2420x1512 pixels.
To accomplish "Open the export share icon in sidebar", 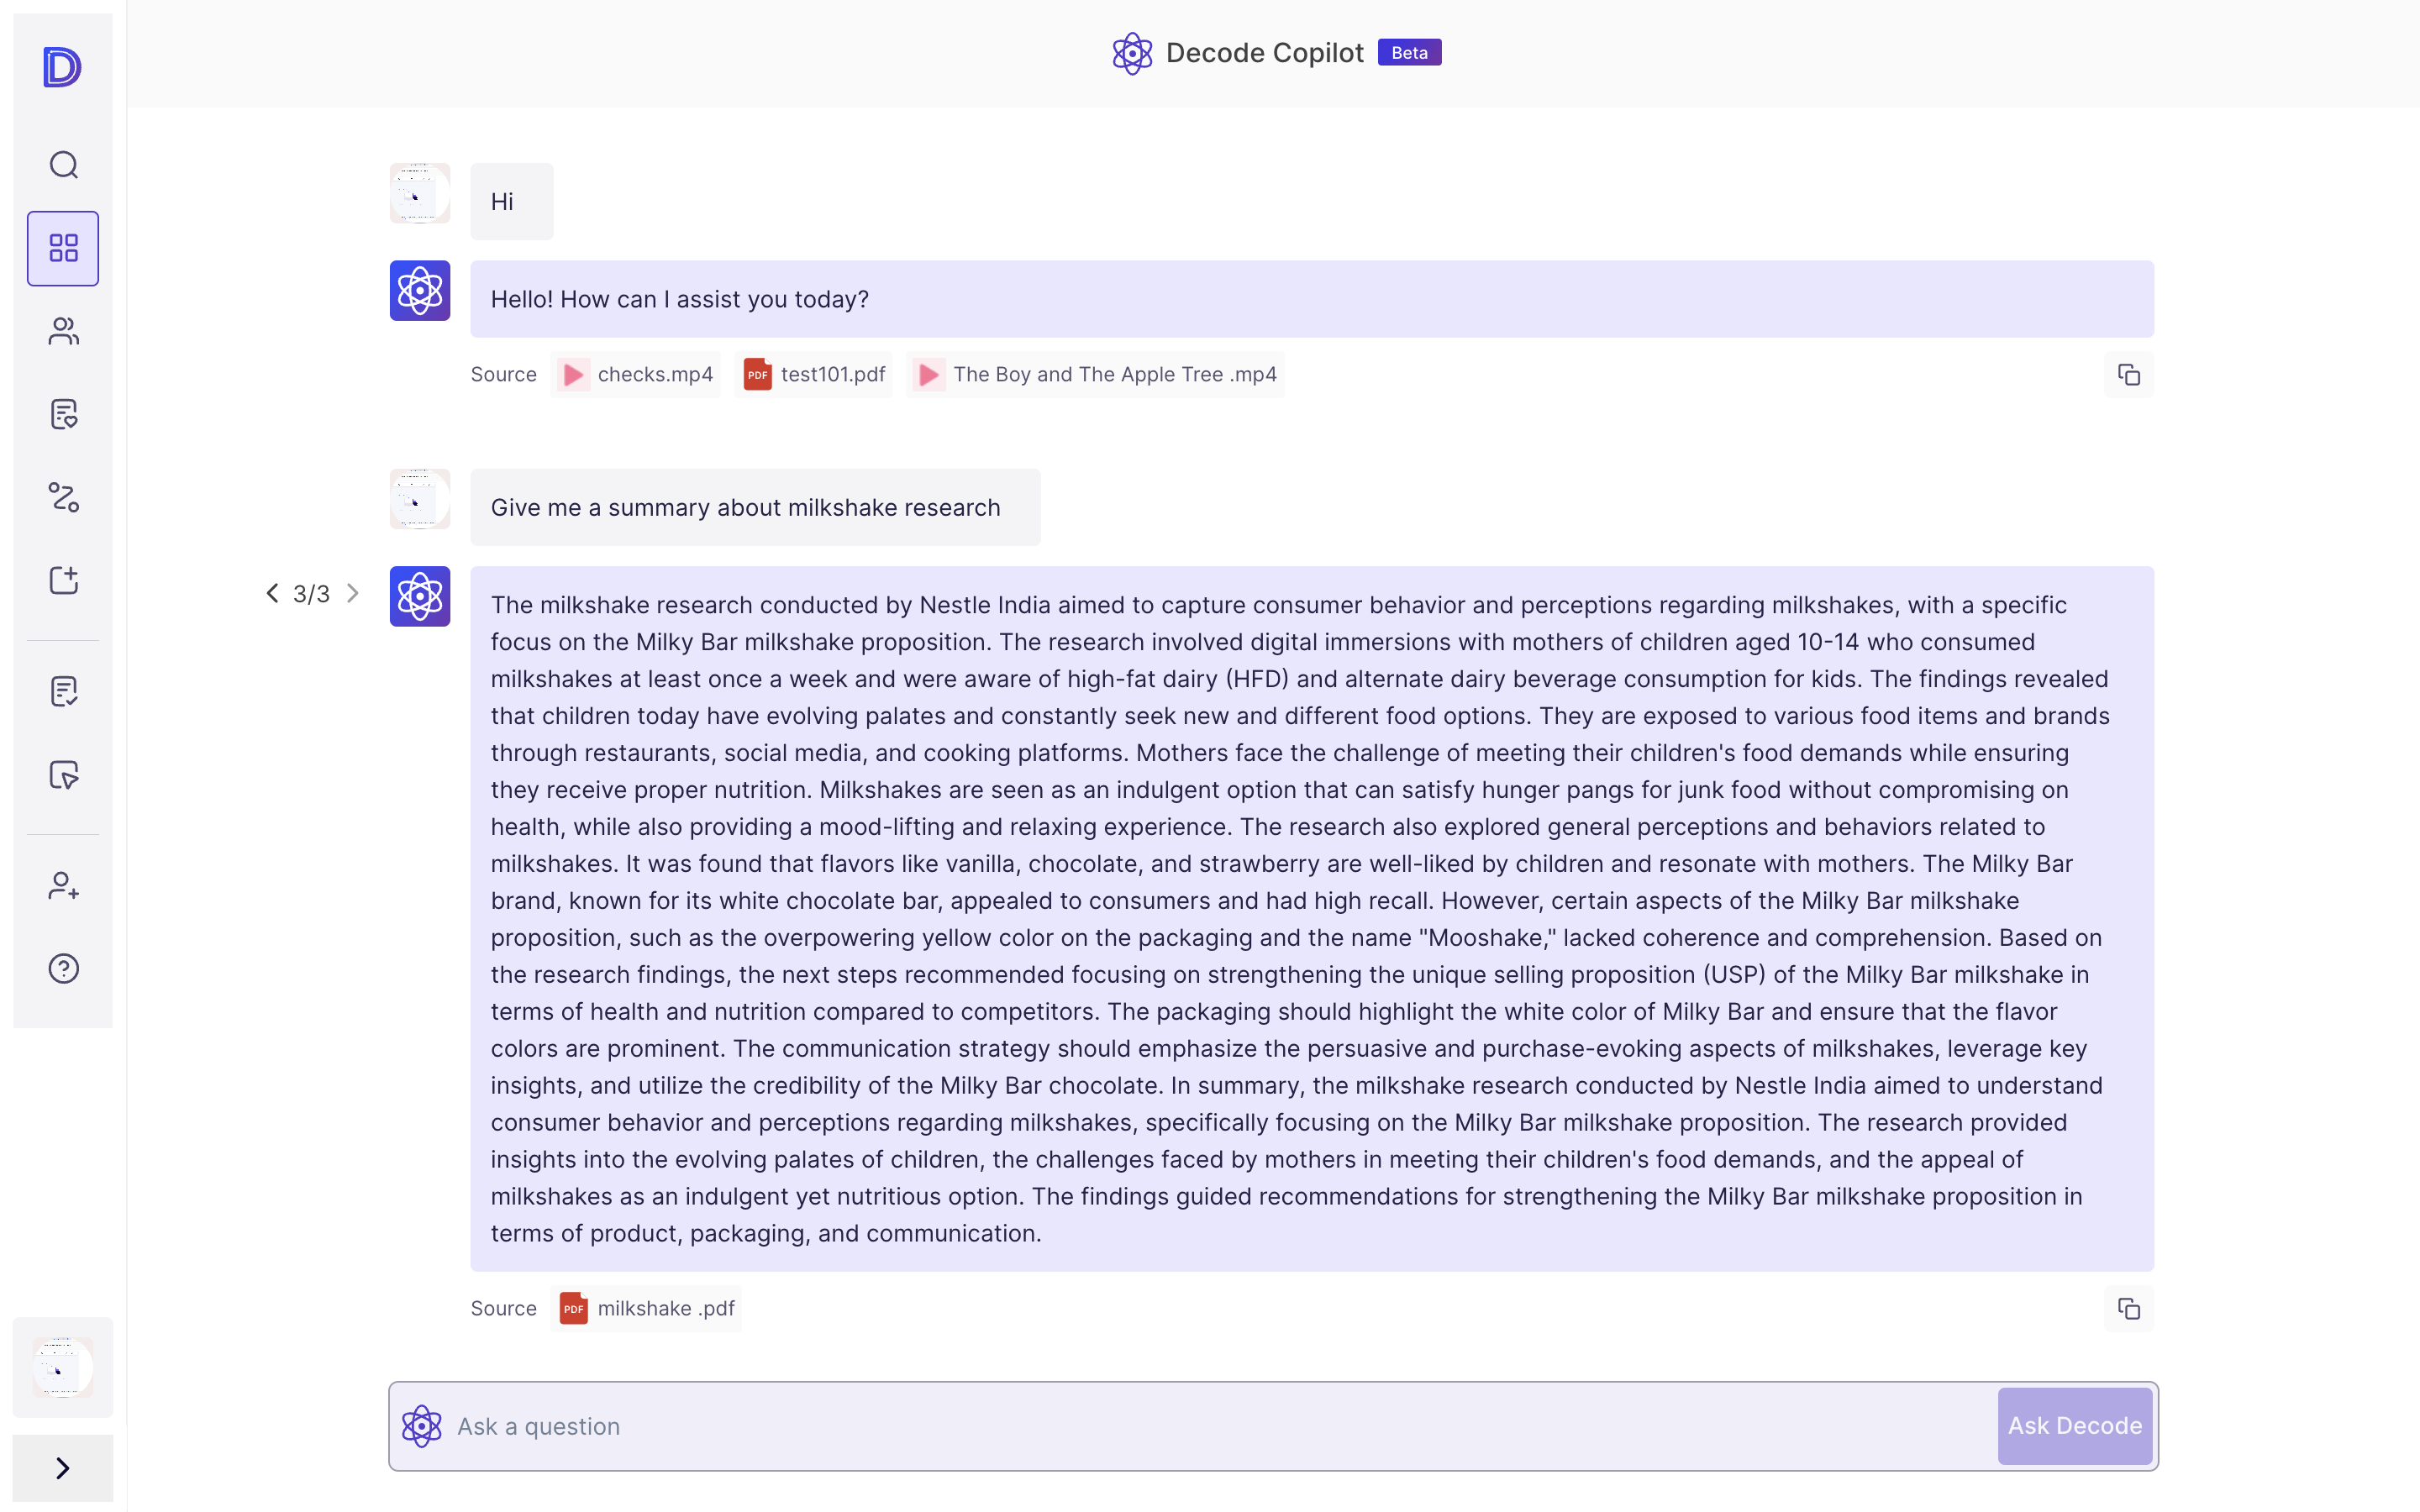I will [63, 580].
